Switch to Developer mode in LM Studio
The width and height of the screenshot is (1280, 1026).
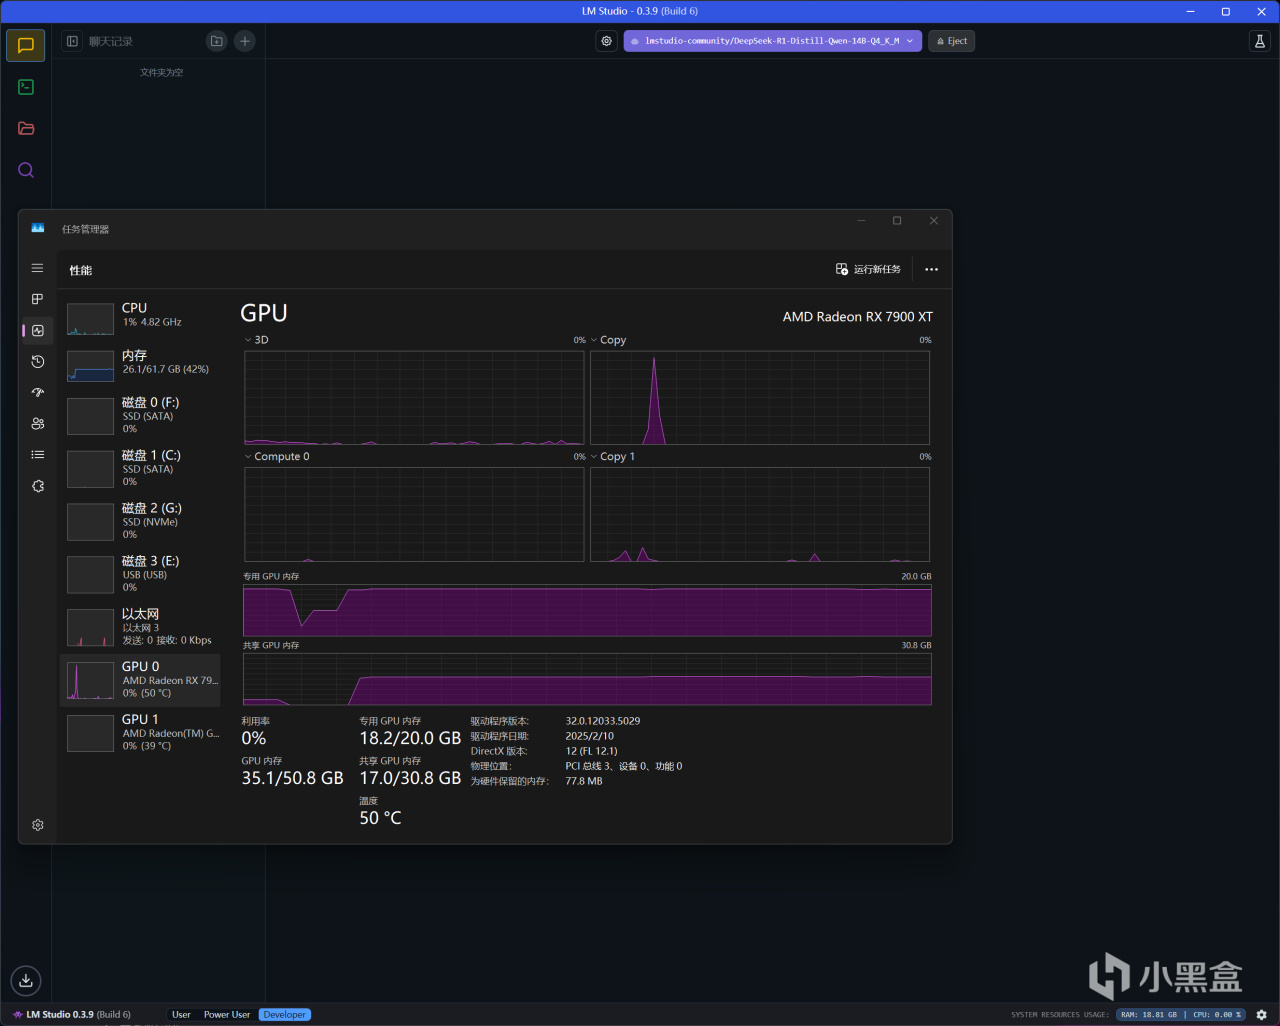coord(285,1014)
